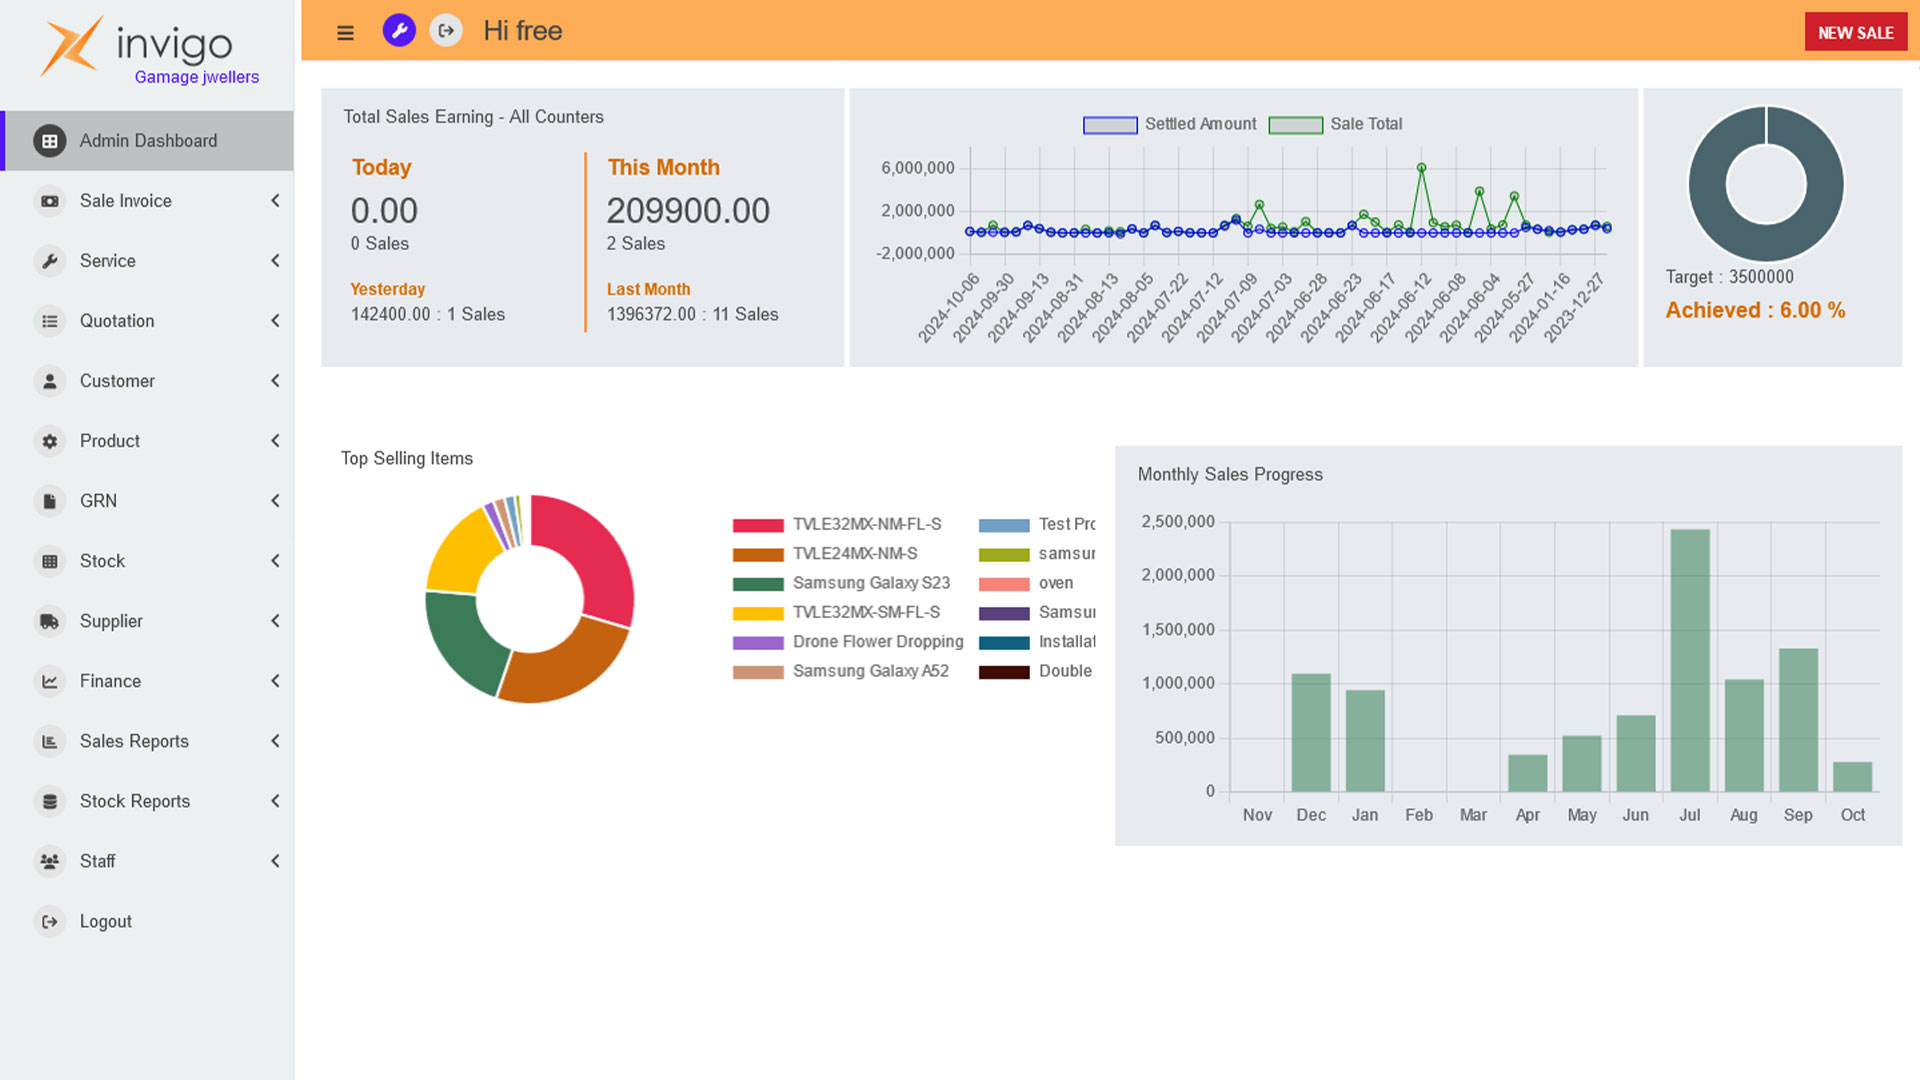Click the Achieved : 6.00 % text
Viewport: 1920px width, 1080px height.
coord(1755,310)
